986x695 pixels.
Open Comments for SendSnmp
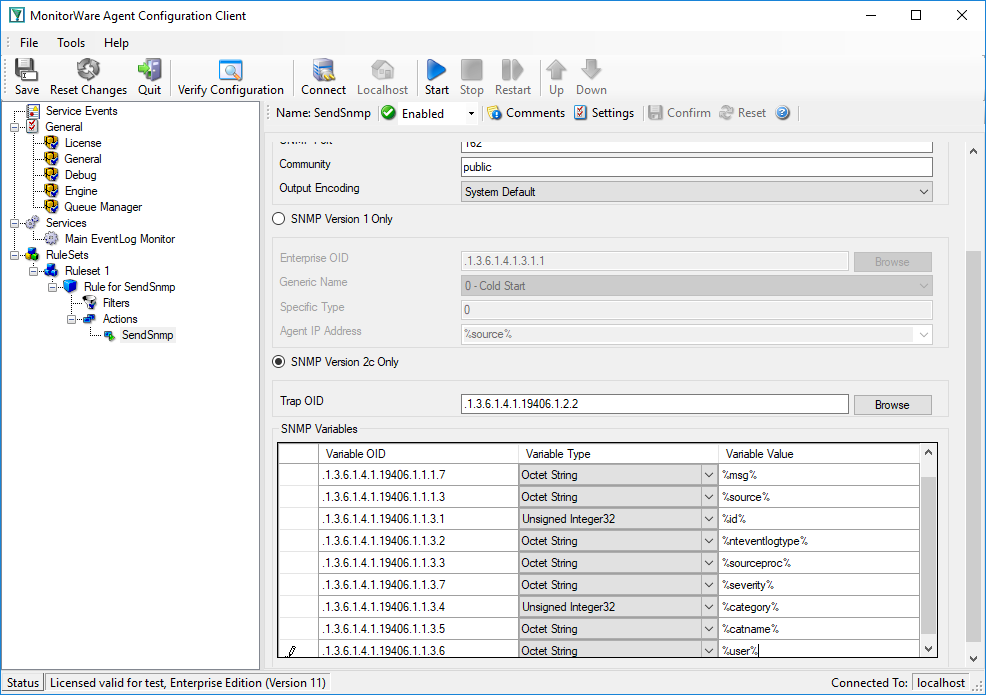[526, 113]
